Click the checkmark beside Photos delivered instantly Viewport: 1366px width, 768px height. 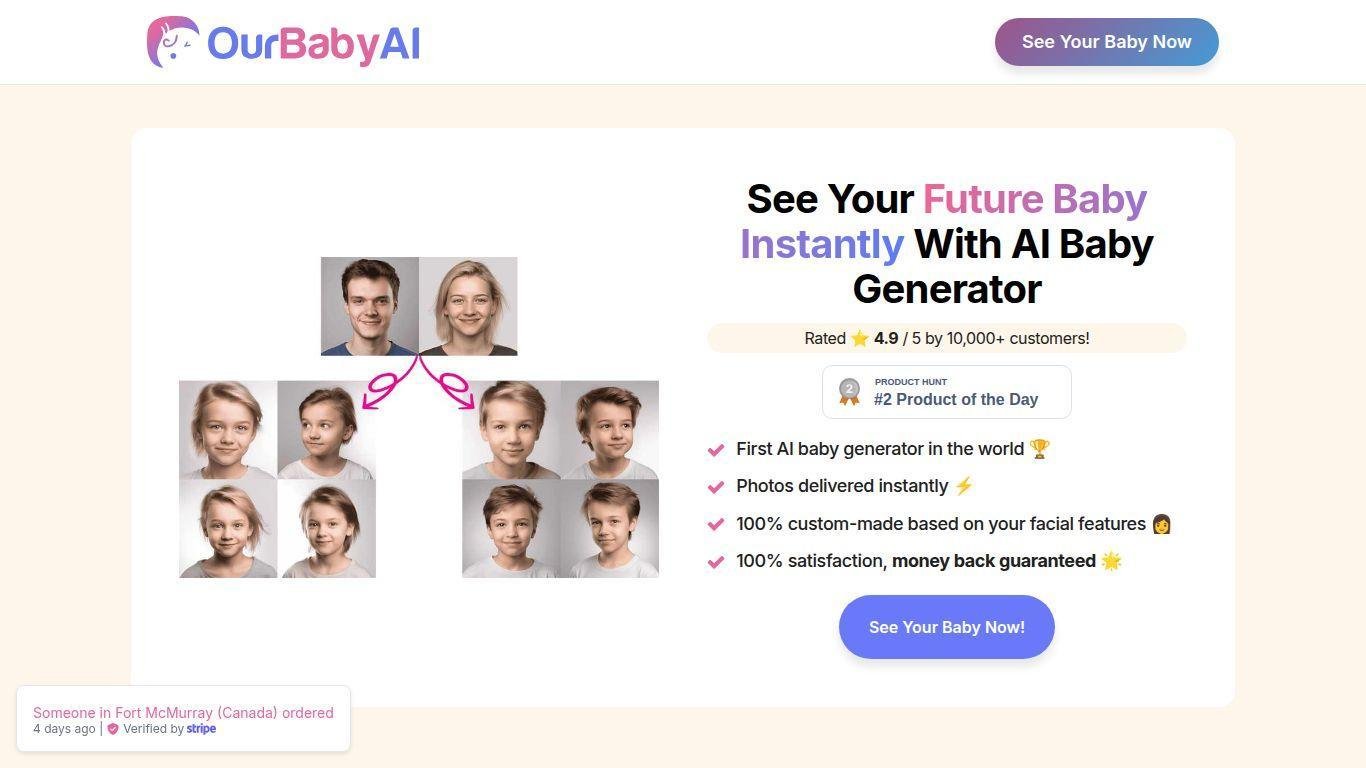(x=715, y=487)
